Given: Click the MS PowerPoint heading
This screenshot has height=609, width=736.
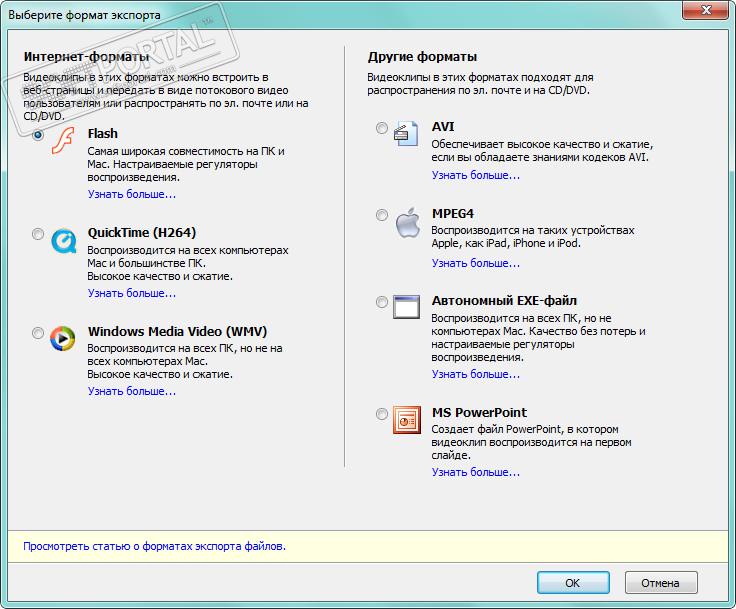Looking at the screenshot, I should pyautogui.click(x=479, y=413).
